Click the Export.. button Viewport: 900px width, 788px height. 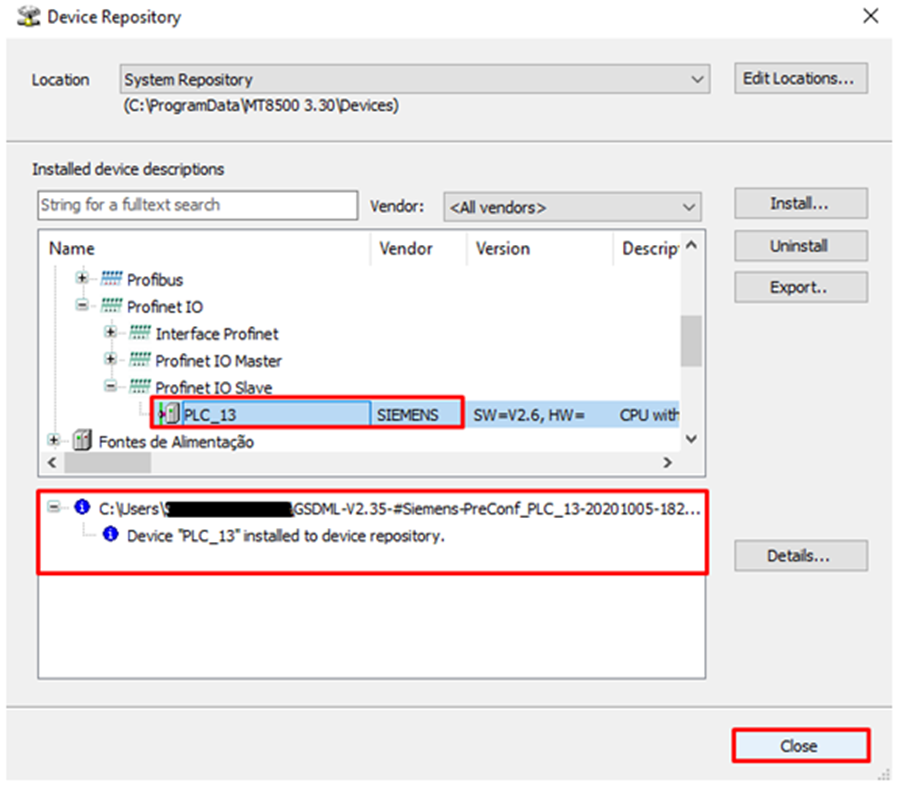click(800, 287)
